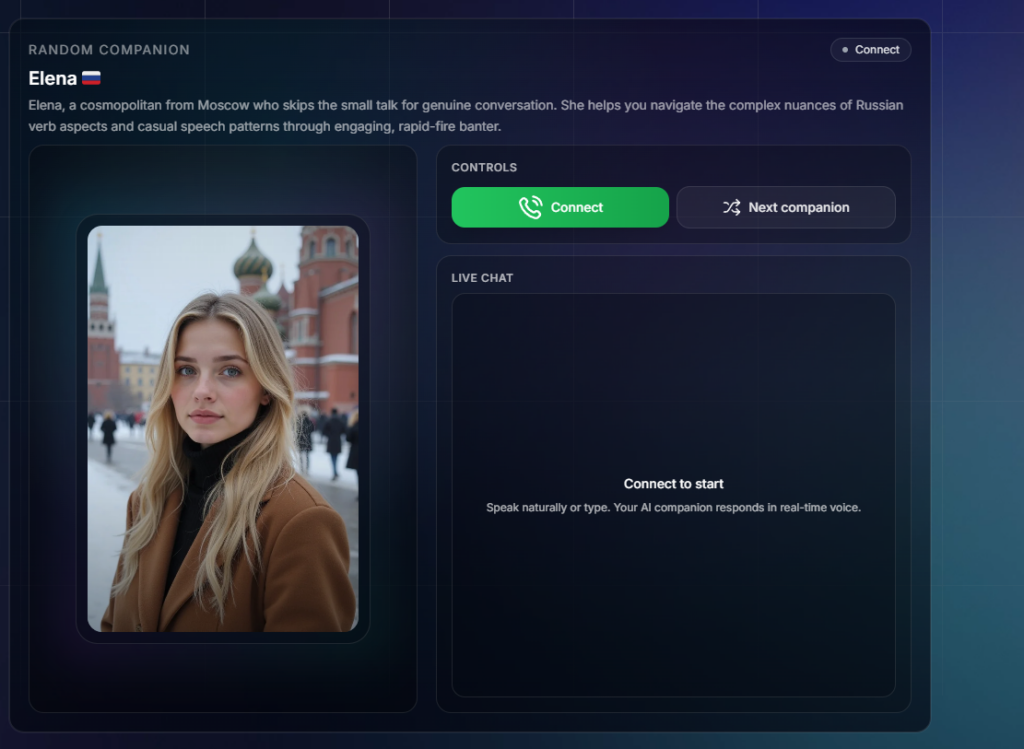Open Elena's portrait photo
This screenshot has width=1024, height=749.
tap(223, 428)
